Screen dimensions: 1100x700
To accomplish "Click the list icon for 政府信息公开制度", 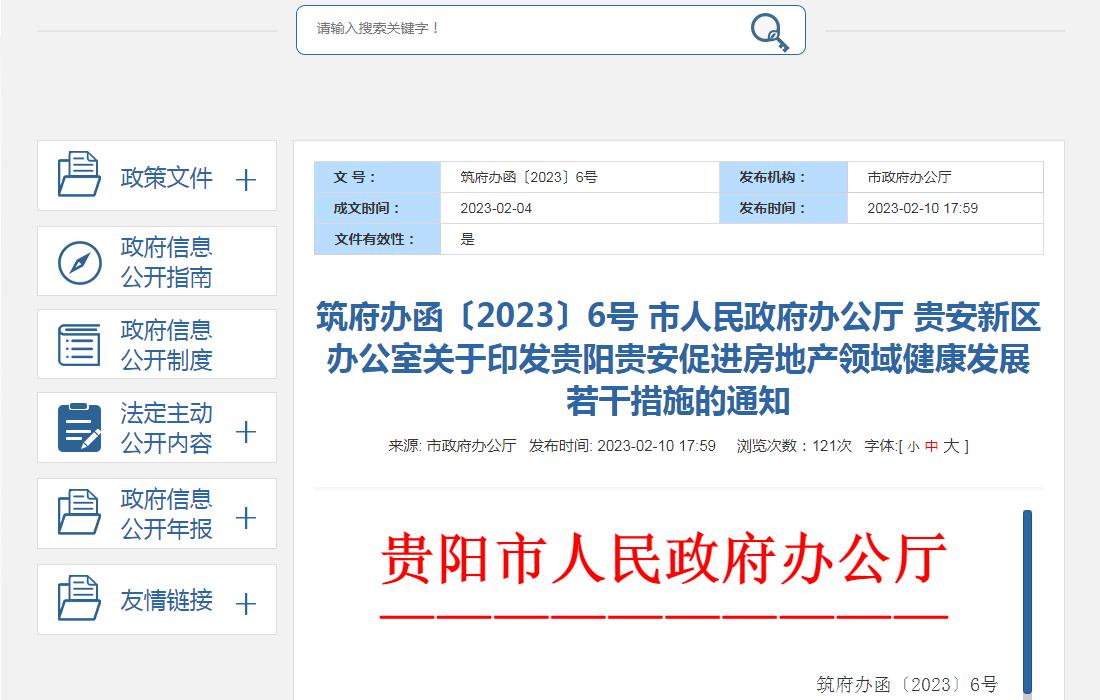I will pyautogui.click(x=79, y=345).
